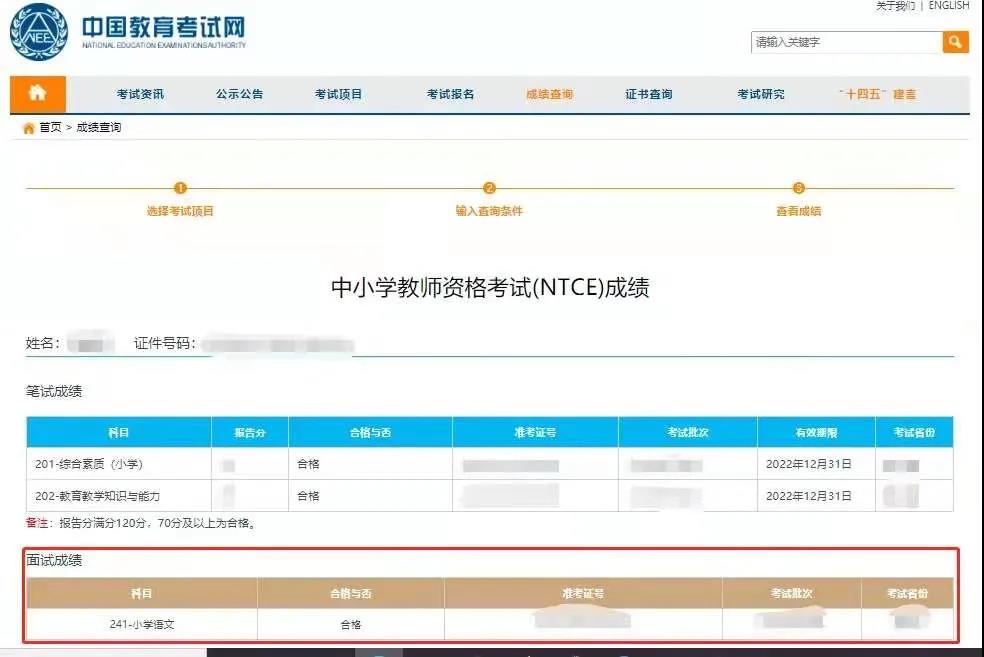984x657 pixels.
Task: Open the 公示公告 menu
Action: [x=239, y=95]
